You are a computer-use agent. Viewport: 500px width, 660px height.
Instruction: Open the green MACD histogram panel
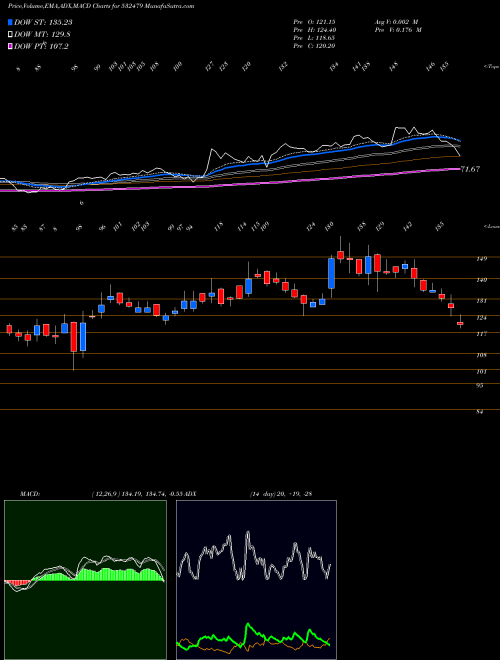click(85, 580)
